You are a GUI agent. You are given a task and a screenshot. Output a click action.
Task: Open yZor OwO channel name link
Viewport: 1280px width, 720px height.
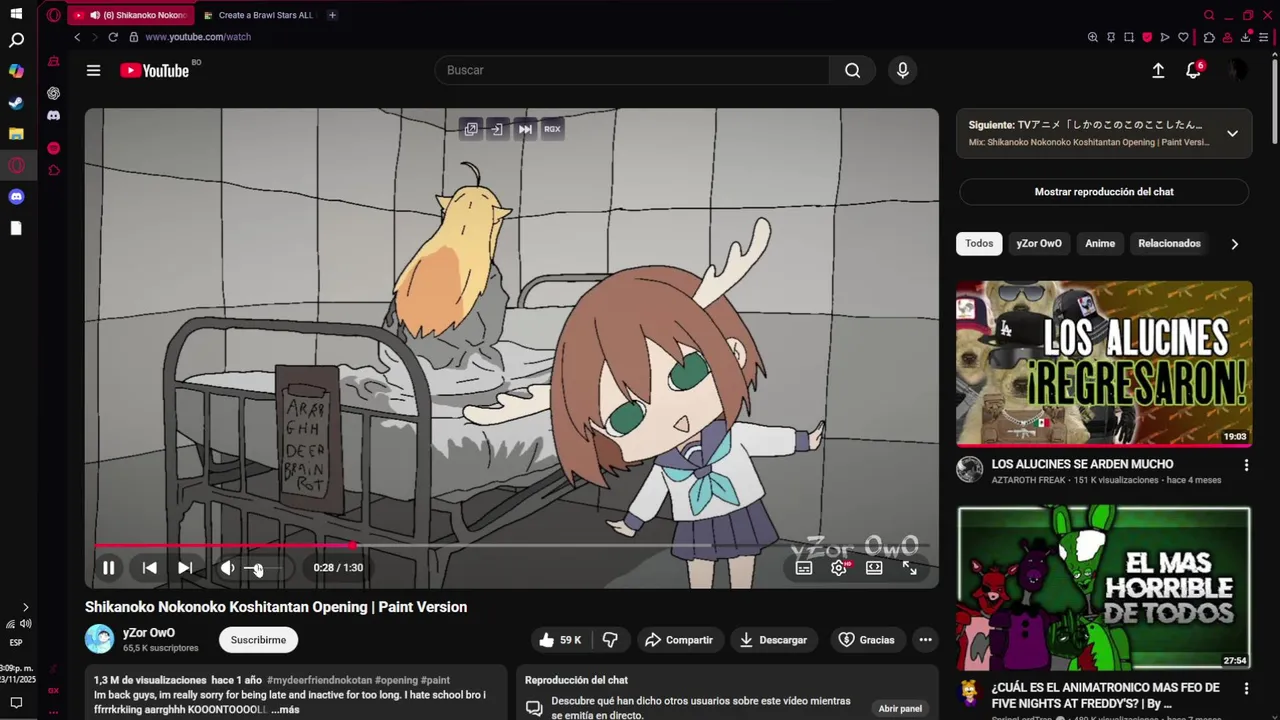tap(149, 632)
